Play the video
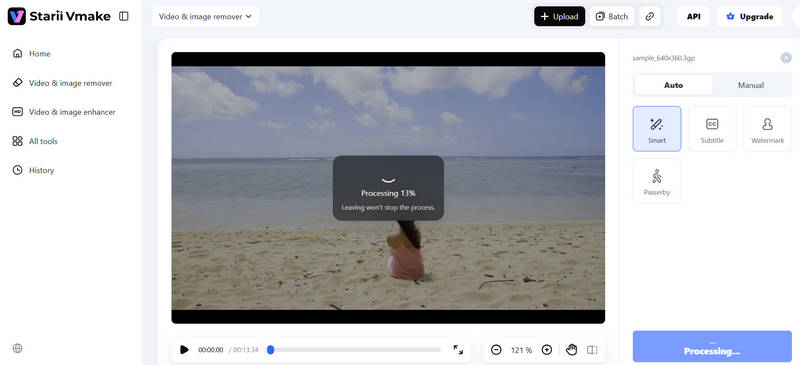Screen dimensions: 800x365 point(184,350)
